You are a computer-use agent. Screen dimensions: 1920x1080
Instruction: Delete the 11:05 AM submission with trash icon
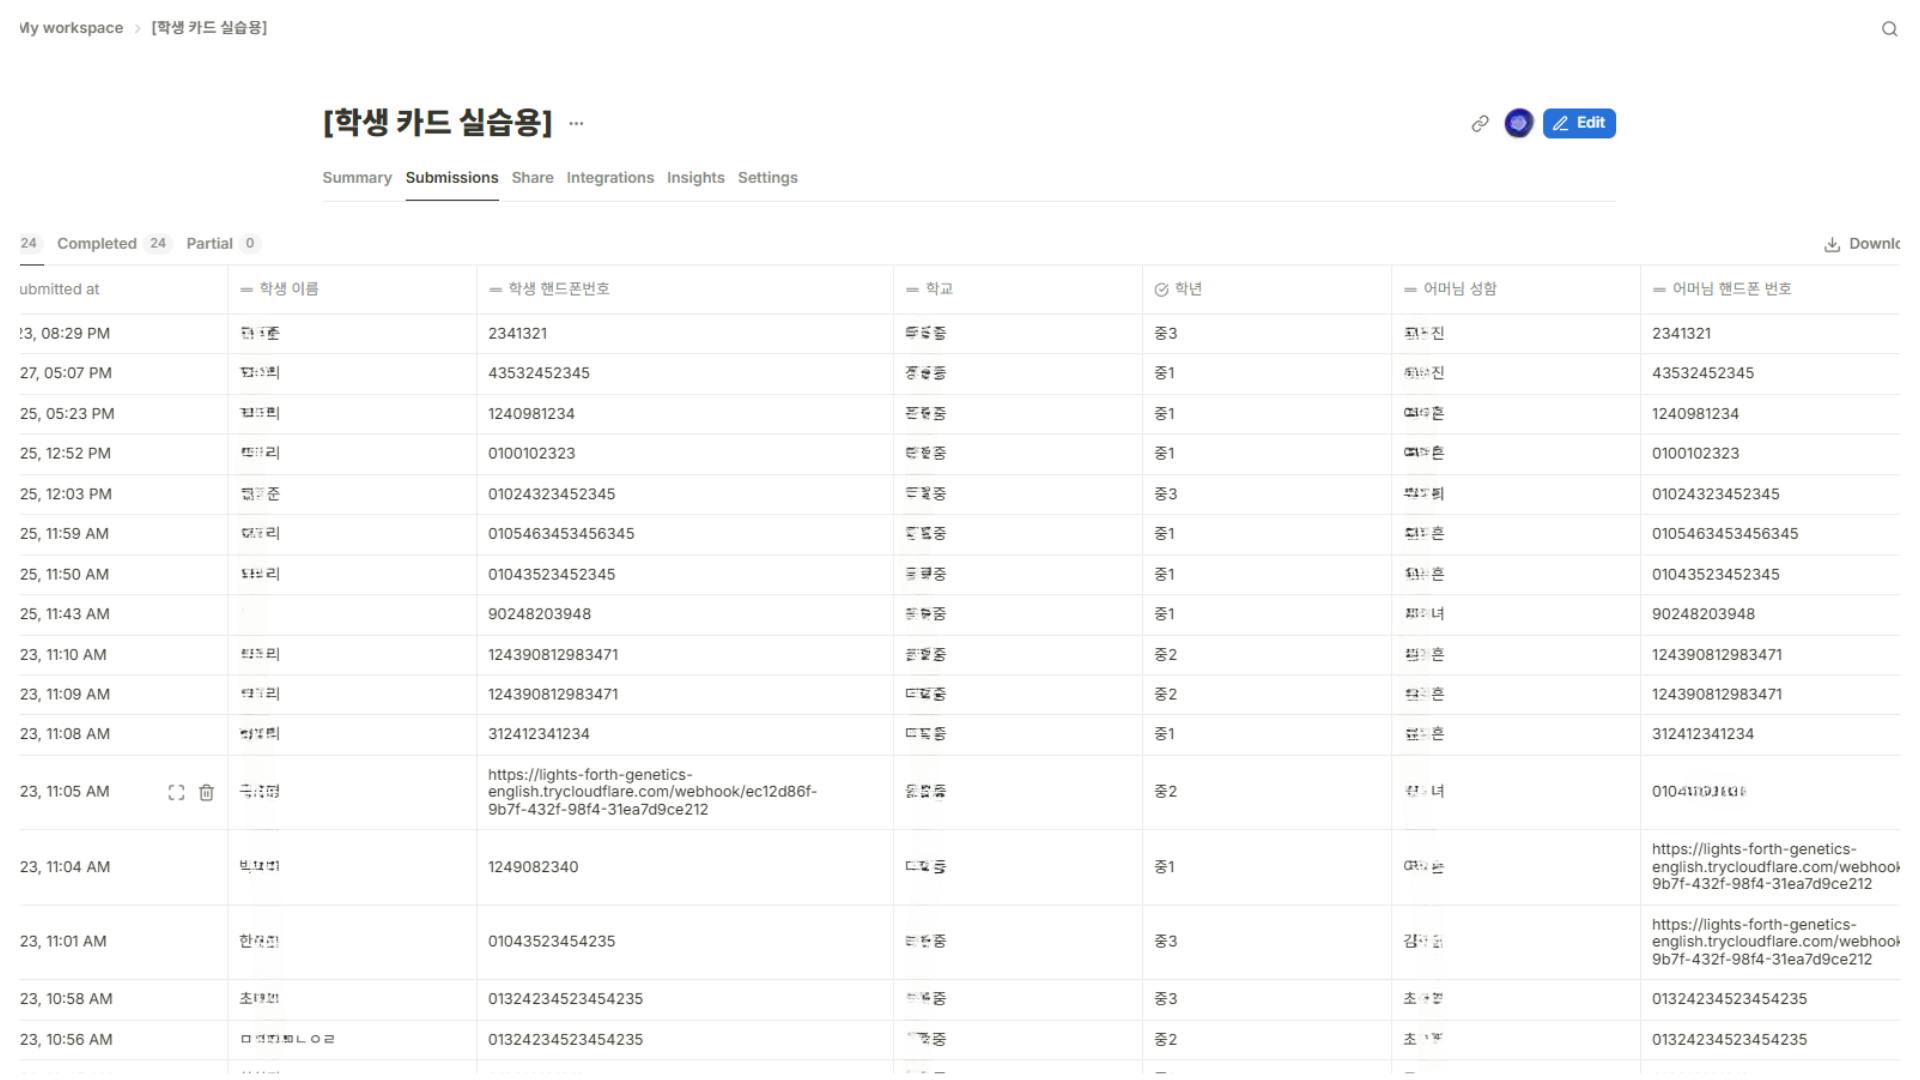coord(206,792)
